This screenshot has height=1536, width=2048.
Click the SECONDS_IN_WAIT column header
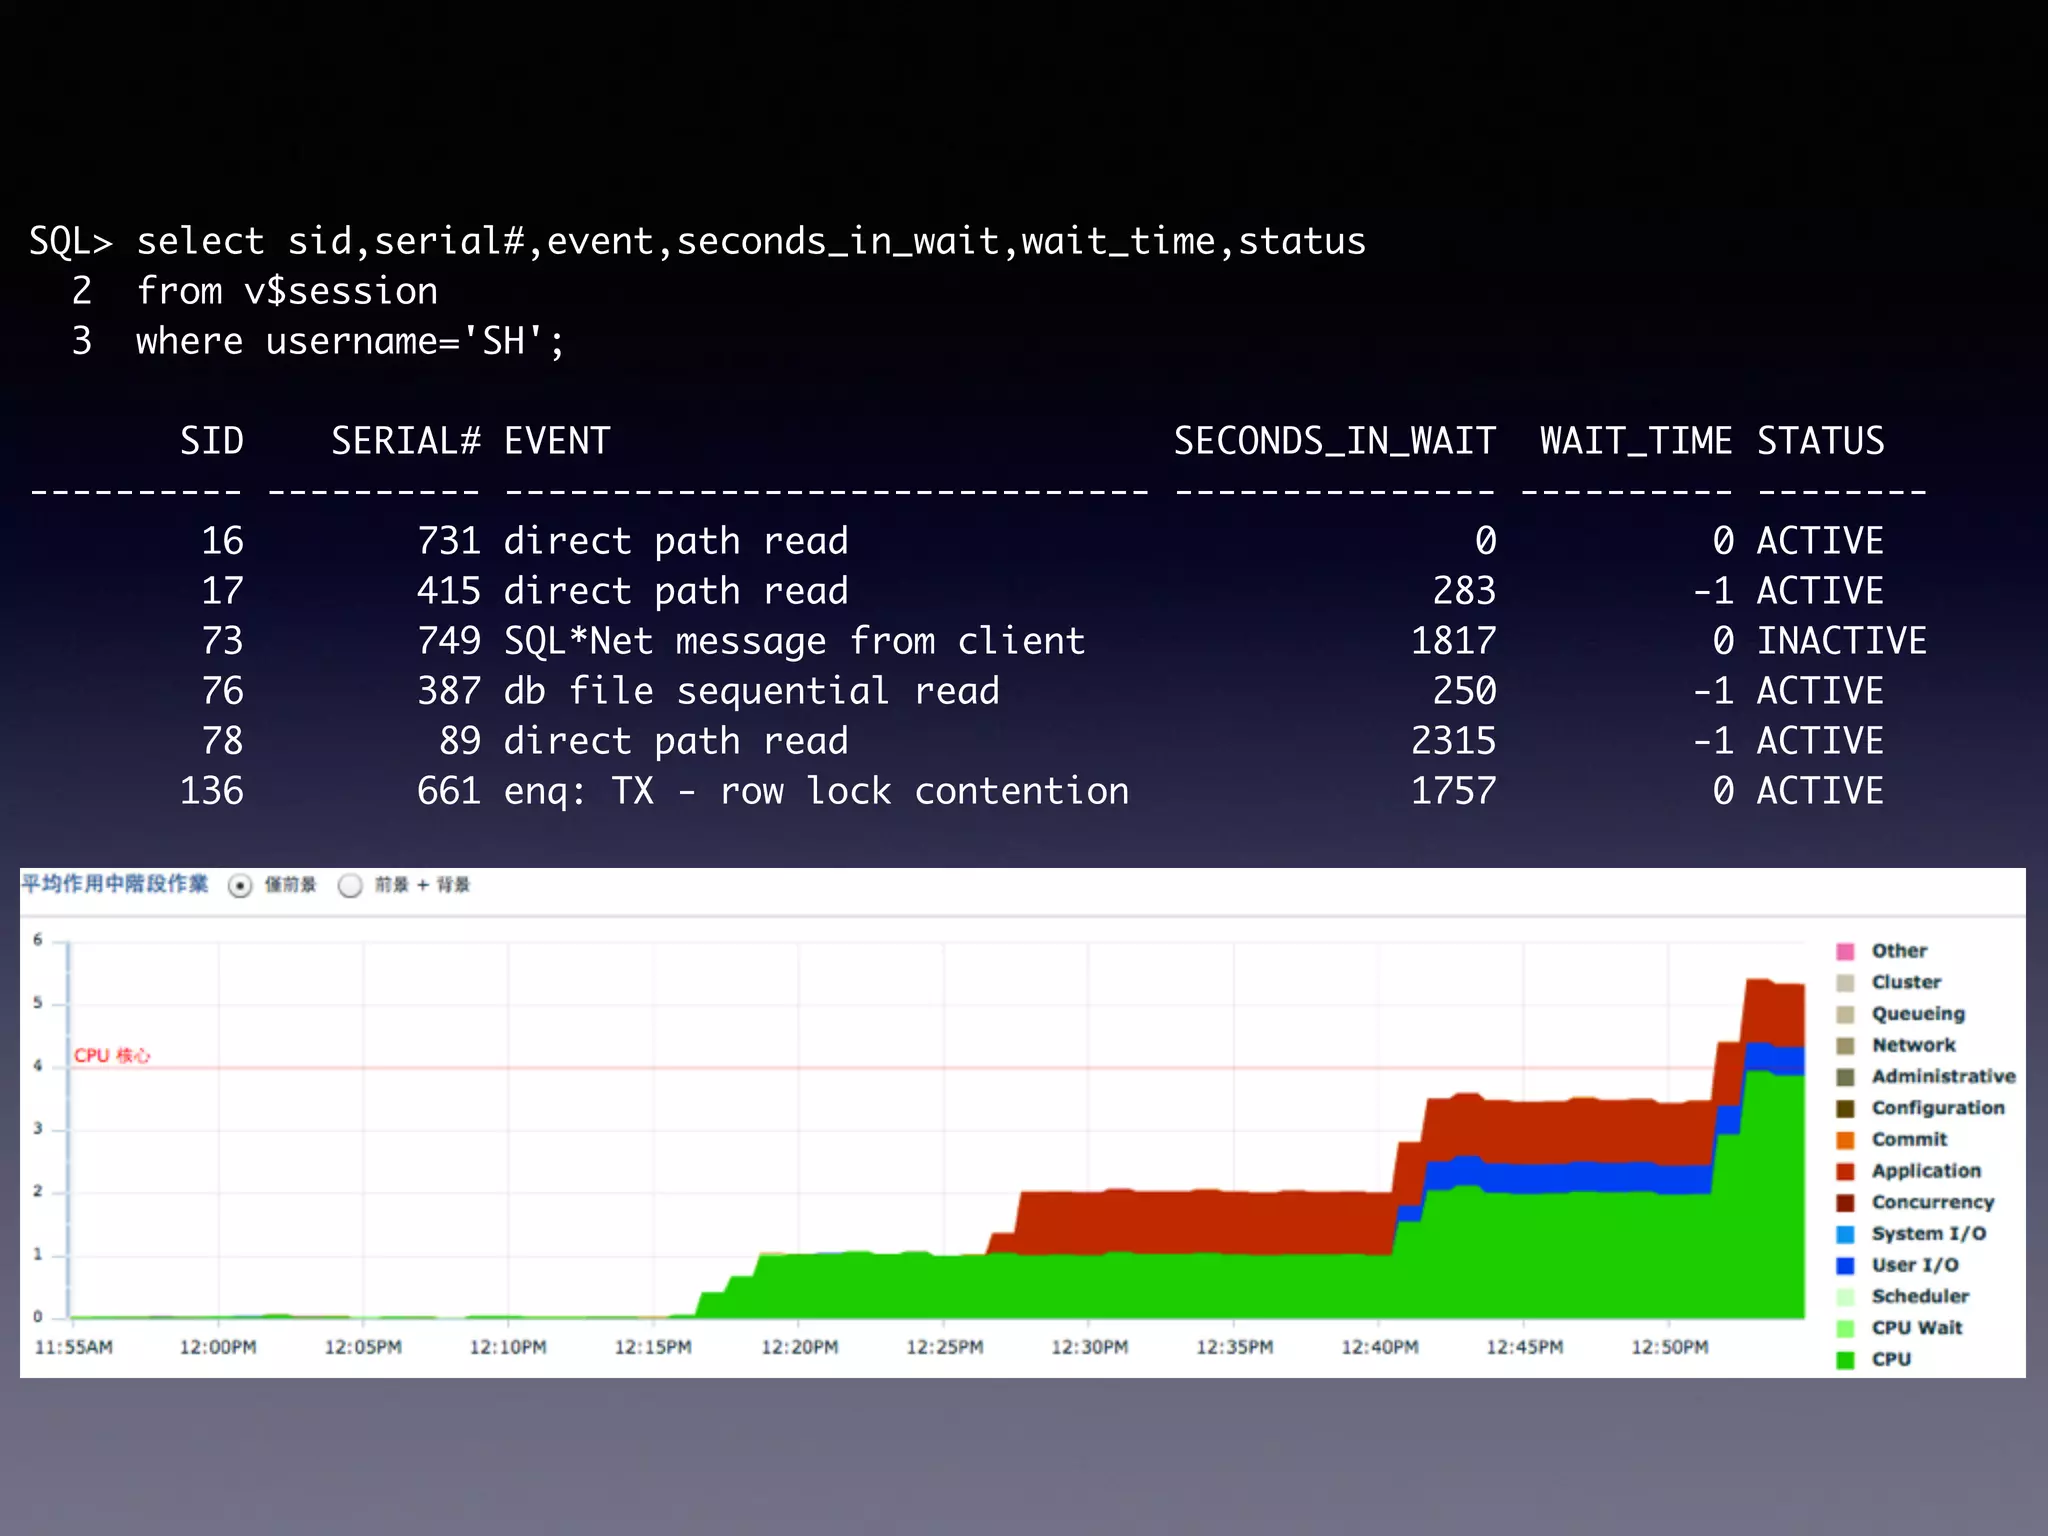pyautogui.click(x=1335, y=441)
